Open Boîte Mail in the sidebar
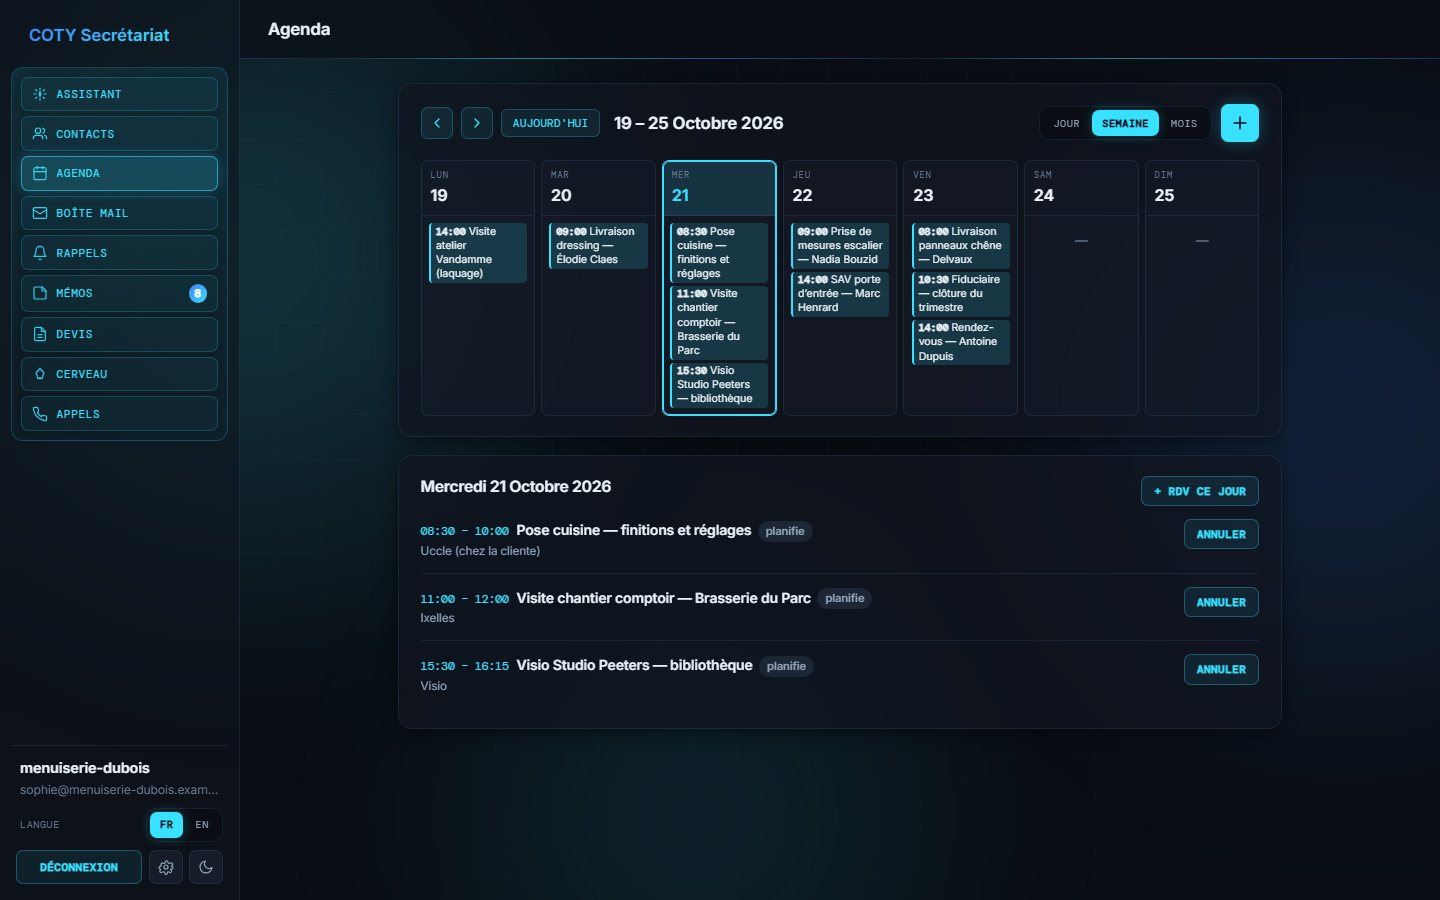 click(x=119, y=213)
